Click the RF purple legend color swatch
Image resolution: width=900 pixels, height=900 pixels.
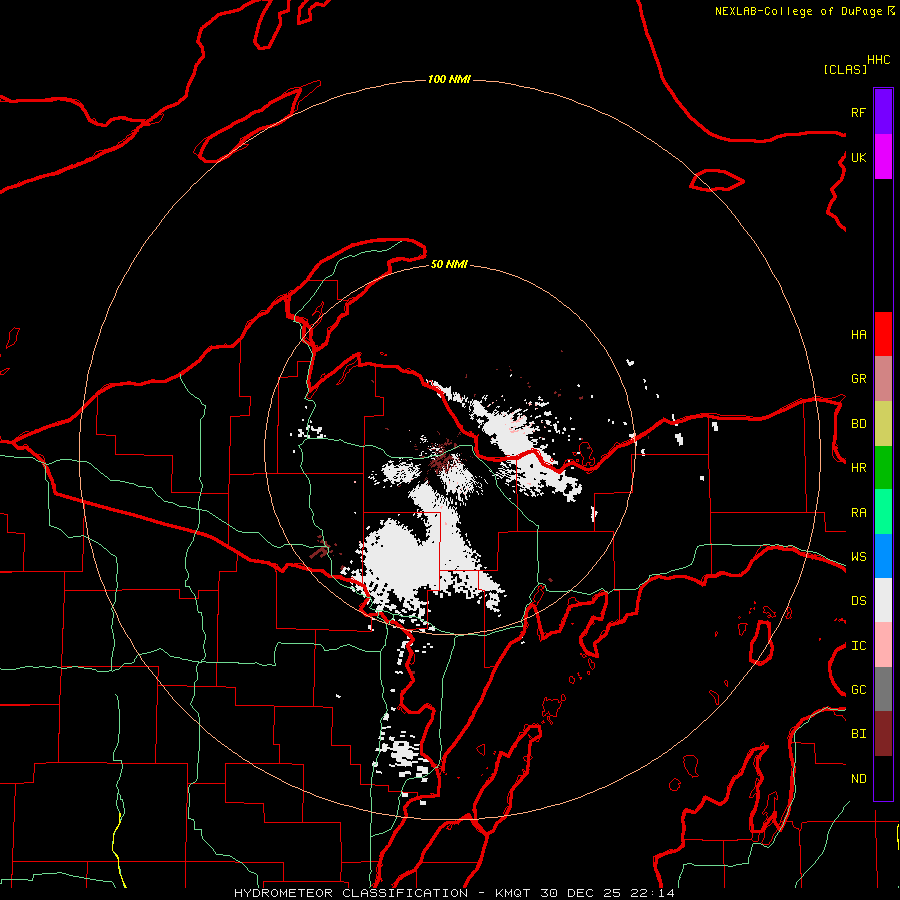[x=883, y=112]
